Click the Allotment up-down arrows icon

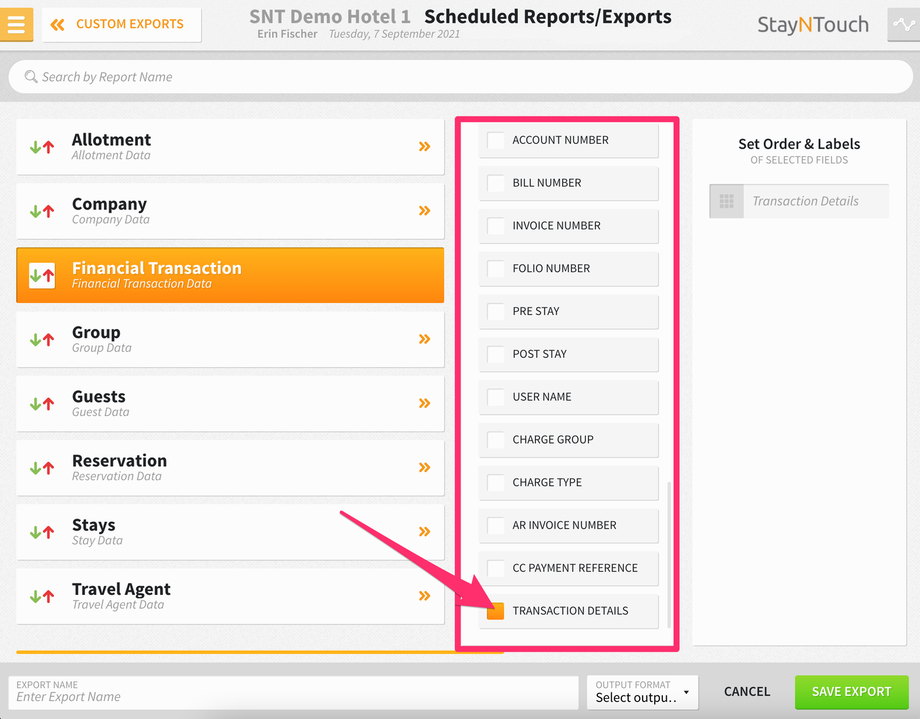(x=42, y=147)
